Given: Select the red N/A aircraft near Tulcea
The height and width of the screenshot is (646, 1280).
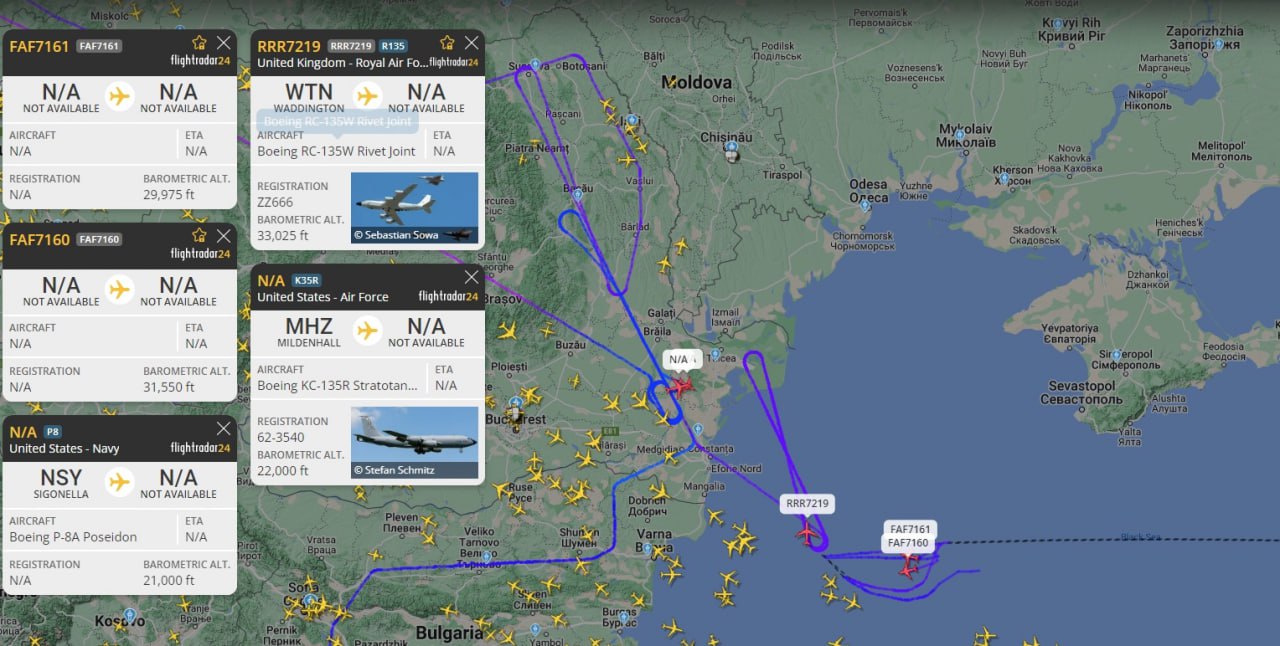Looking at the screenshot, I should pos(681,385).
